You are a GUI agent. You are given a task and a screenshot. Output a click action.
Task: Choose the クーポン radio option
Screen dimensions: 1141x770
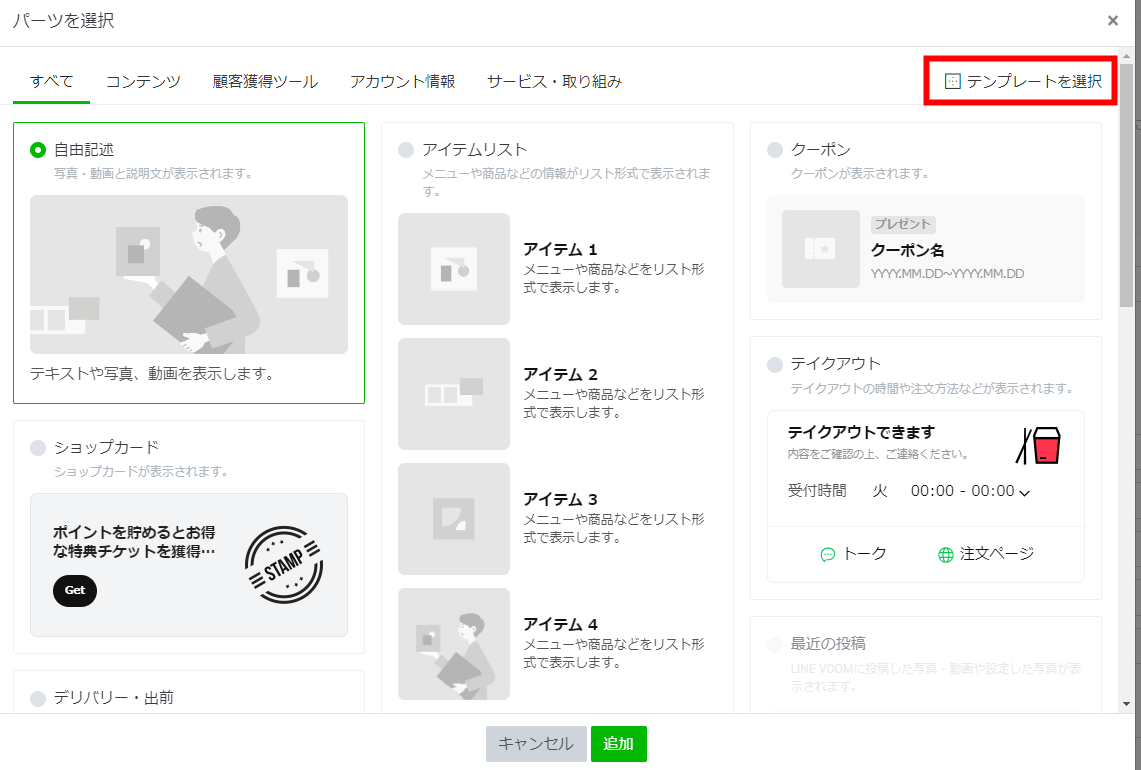[775, 150]
